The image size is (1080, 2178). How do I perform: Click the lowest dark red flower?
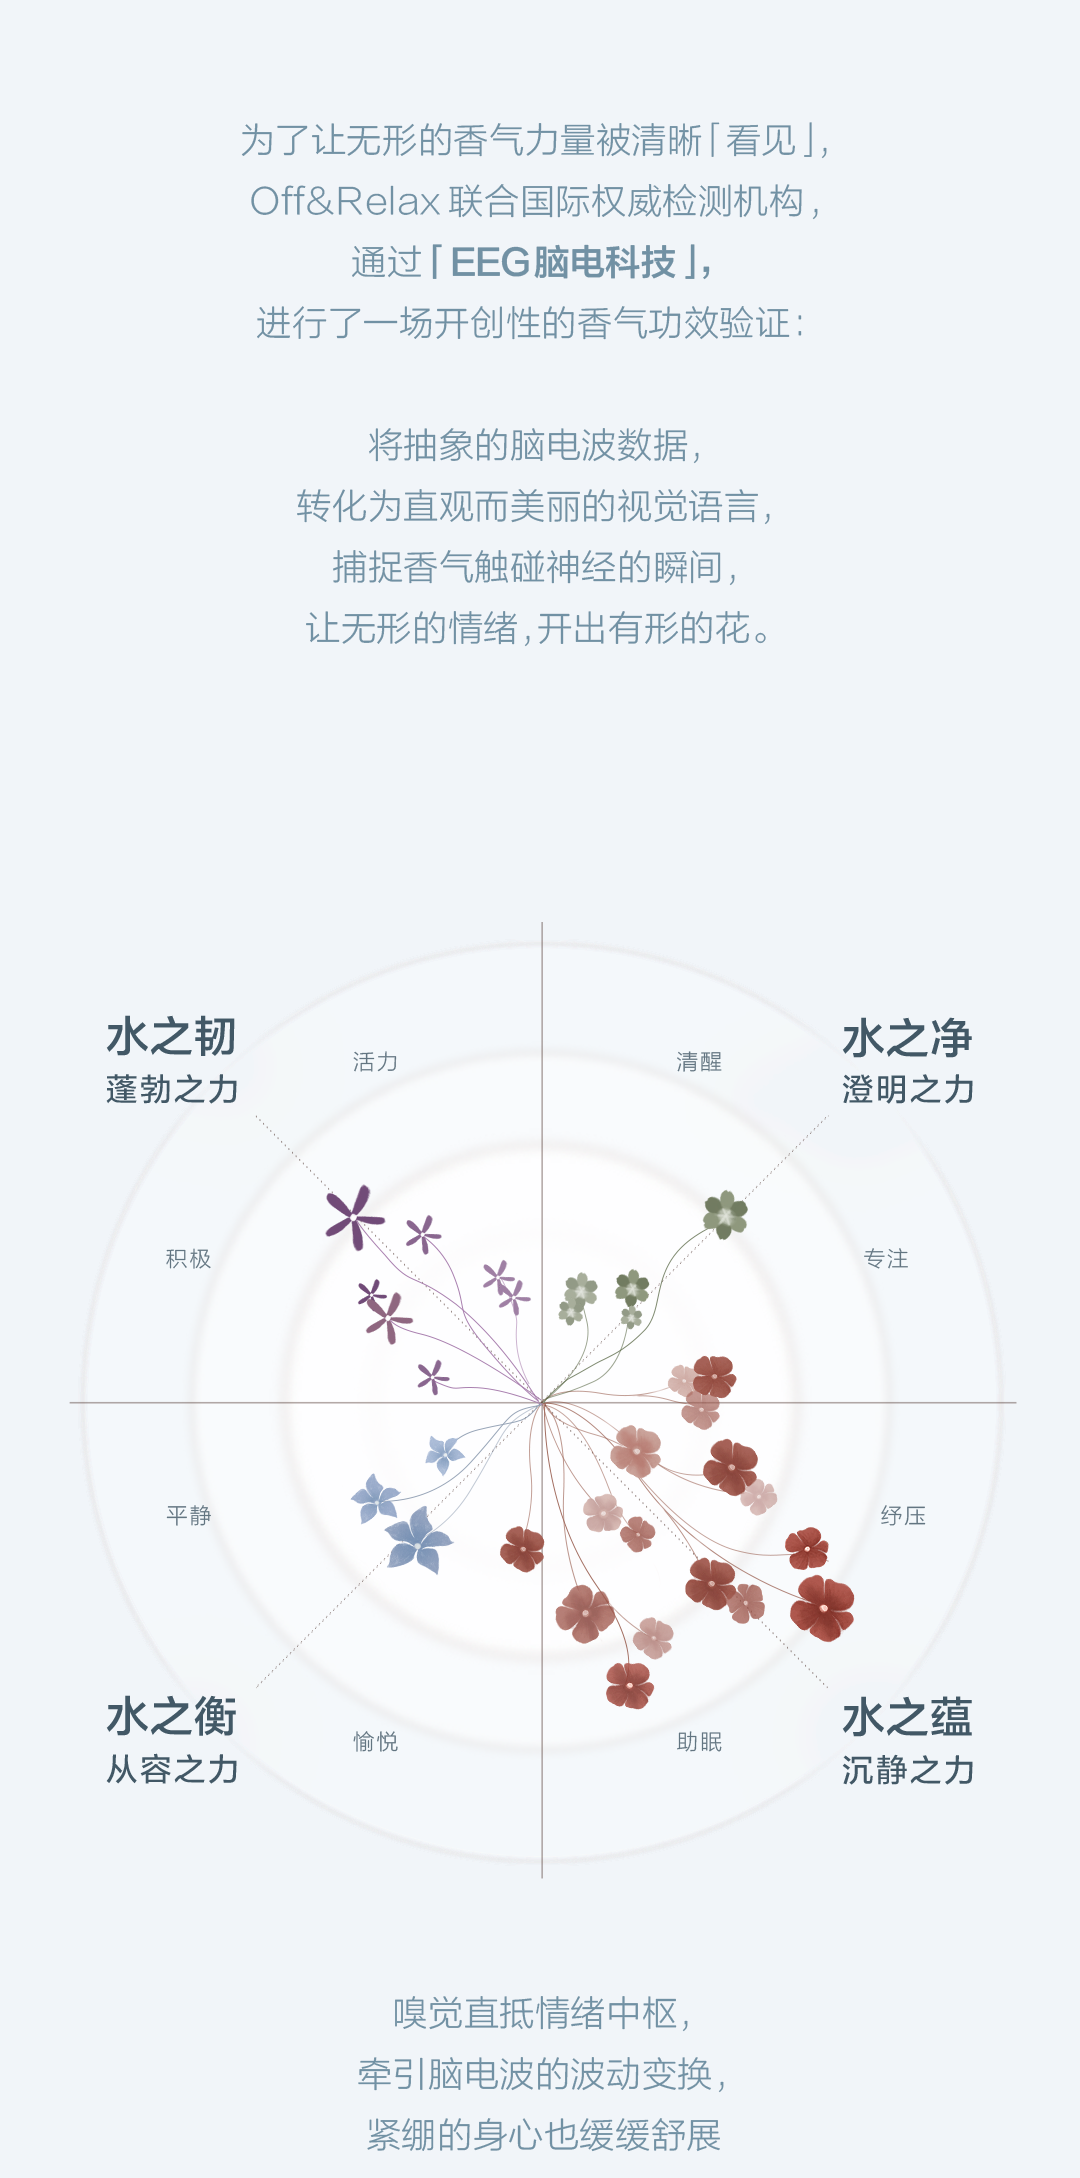coord(629,1684)
